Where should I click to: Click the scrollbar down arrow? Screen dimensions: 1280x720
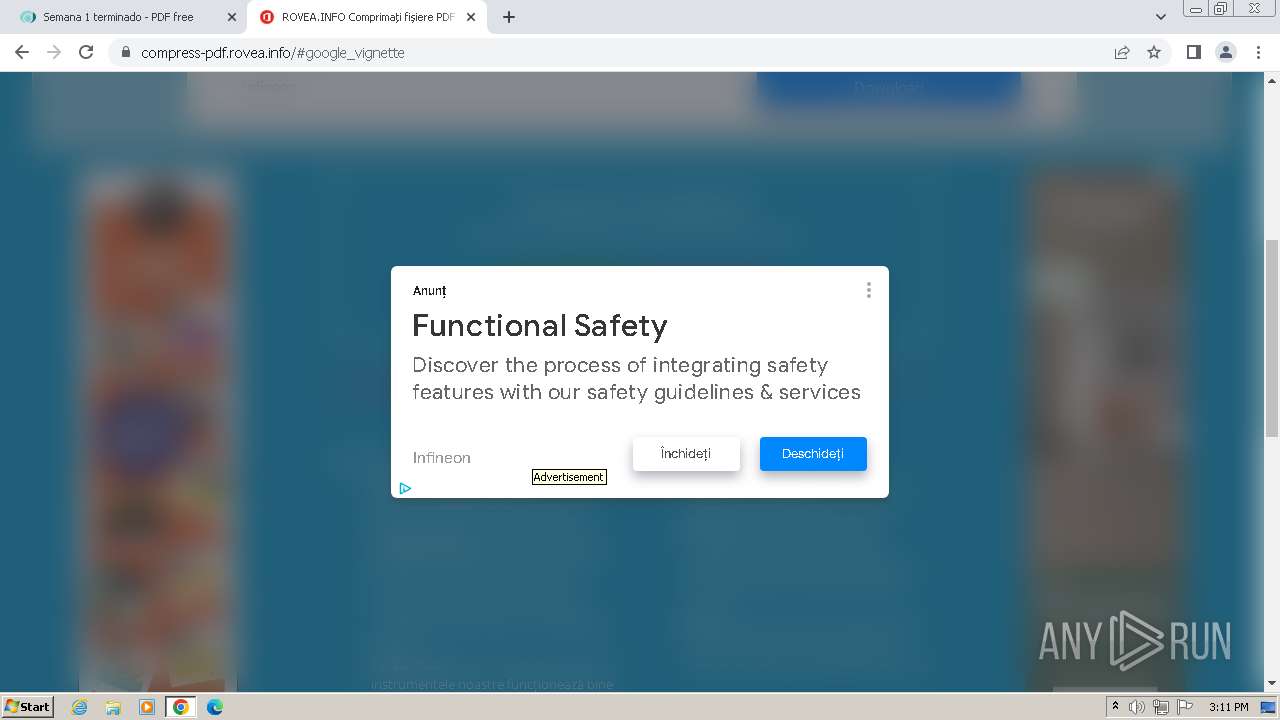(x=1271, y=684)
